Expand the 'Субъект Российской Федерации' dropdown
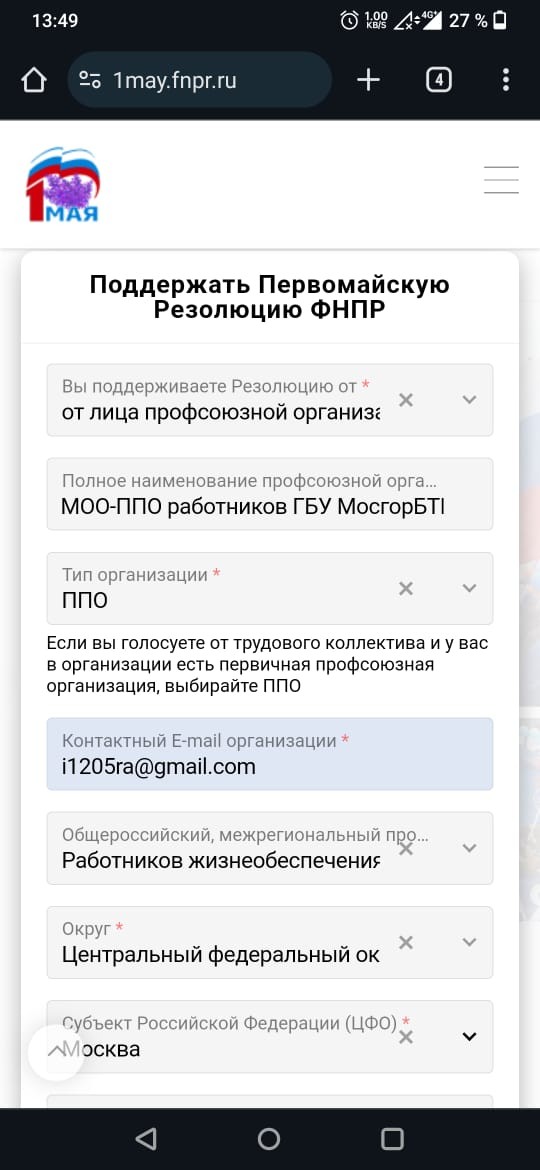This screenshot has width=540, height=1170. 469,1036
